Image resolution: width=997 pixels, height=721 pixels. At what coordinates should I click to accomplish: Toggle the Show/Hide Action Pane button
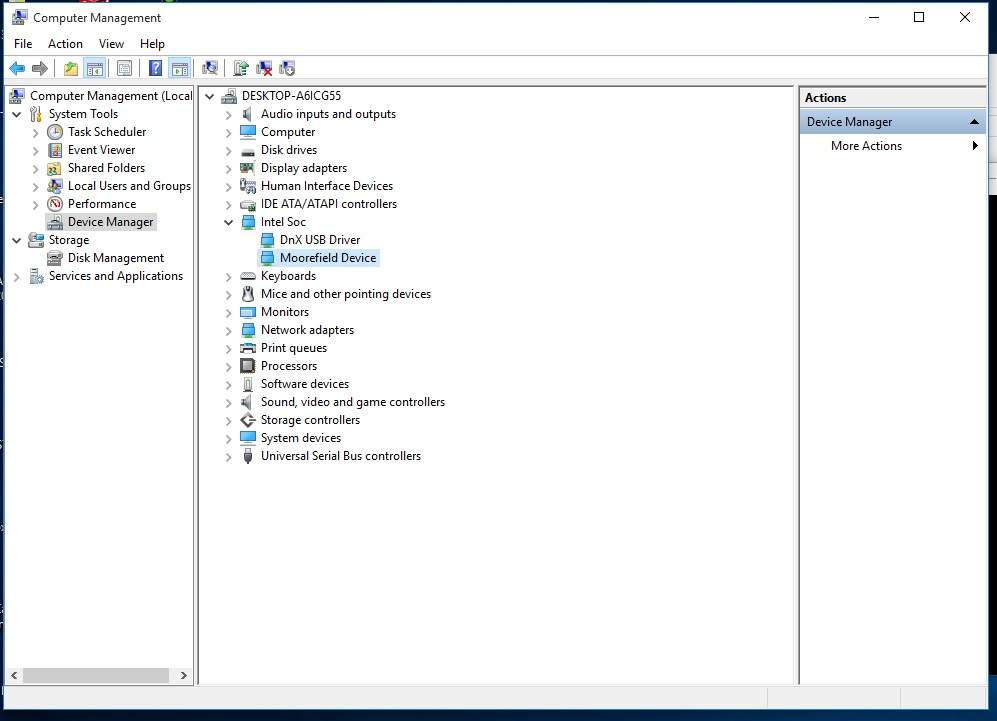tap(180, 68)
